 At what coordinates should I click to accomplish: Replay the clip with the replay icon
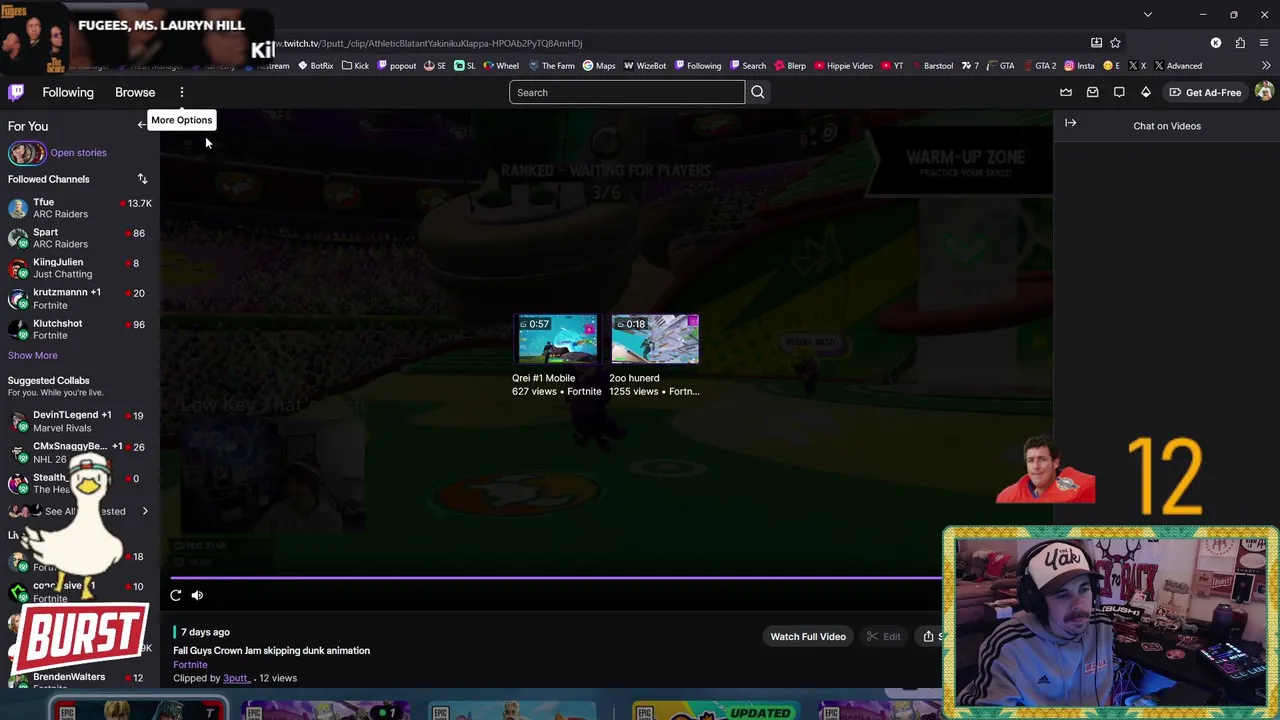(x=176, y=595)
